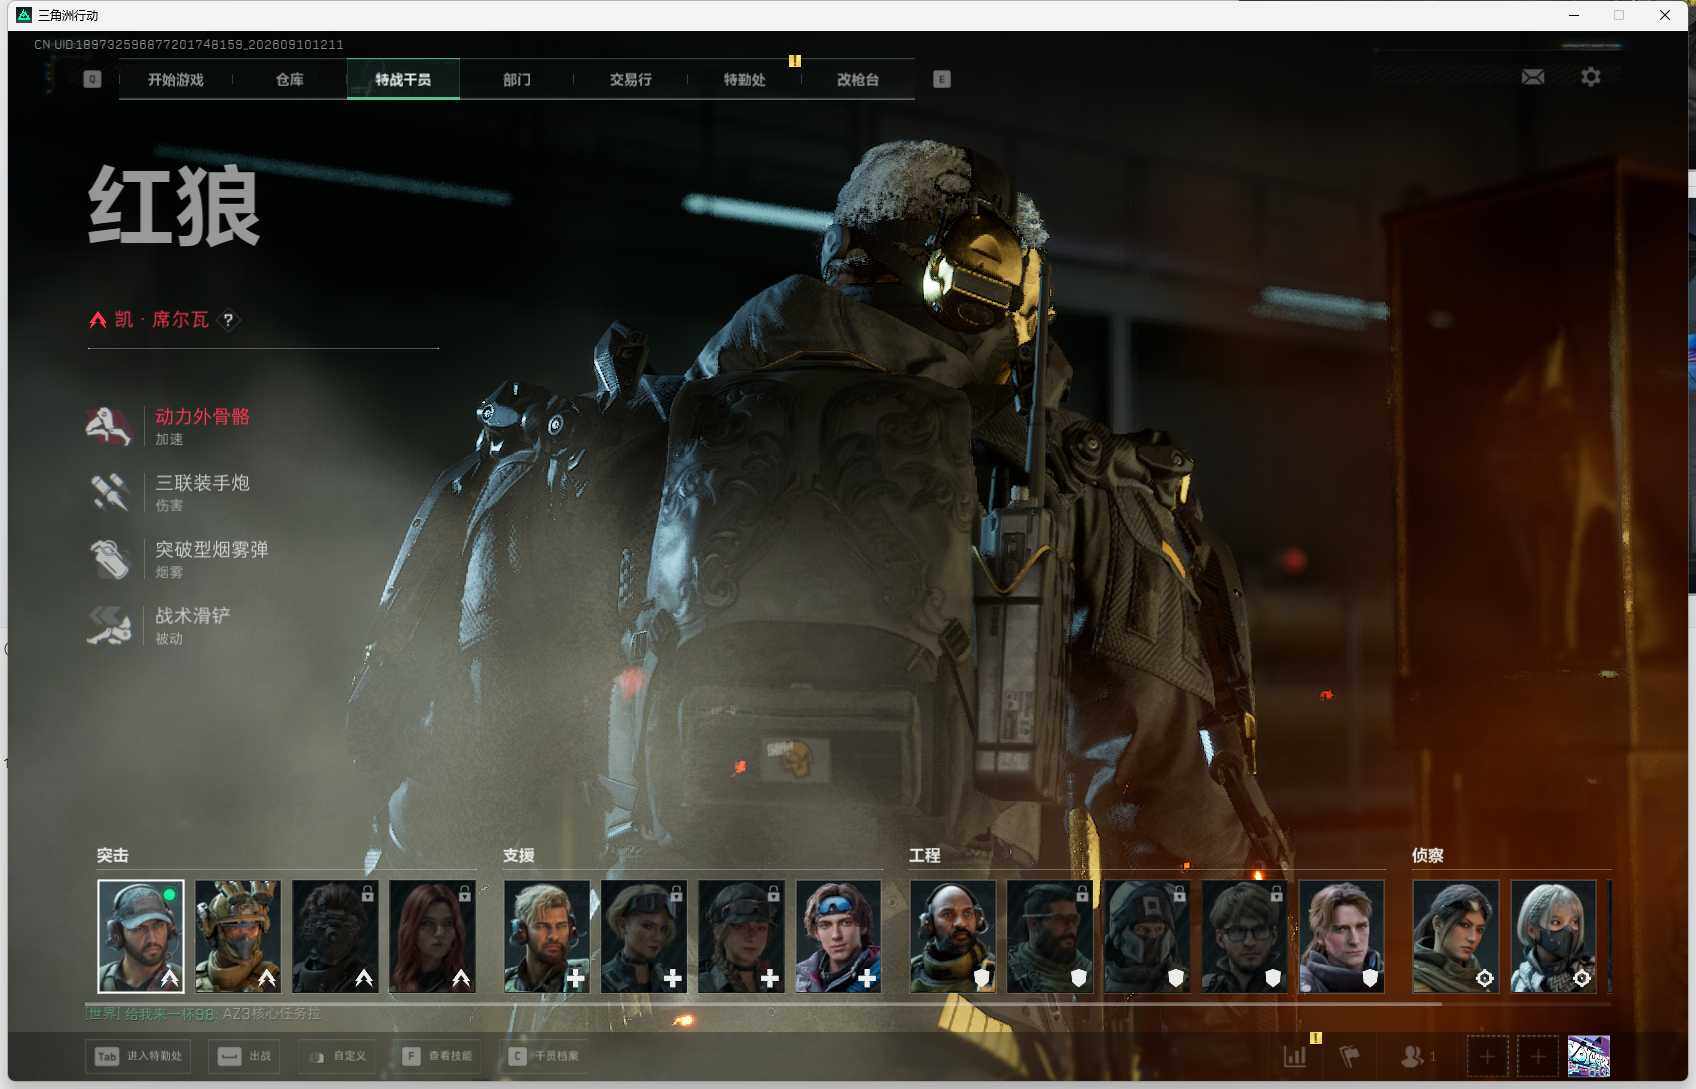
Task: Click the 工程 category label
Action: (925, 856)
